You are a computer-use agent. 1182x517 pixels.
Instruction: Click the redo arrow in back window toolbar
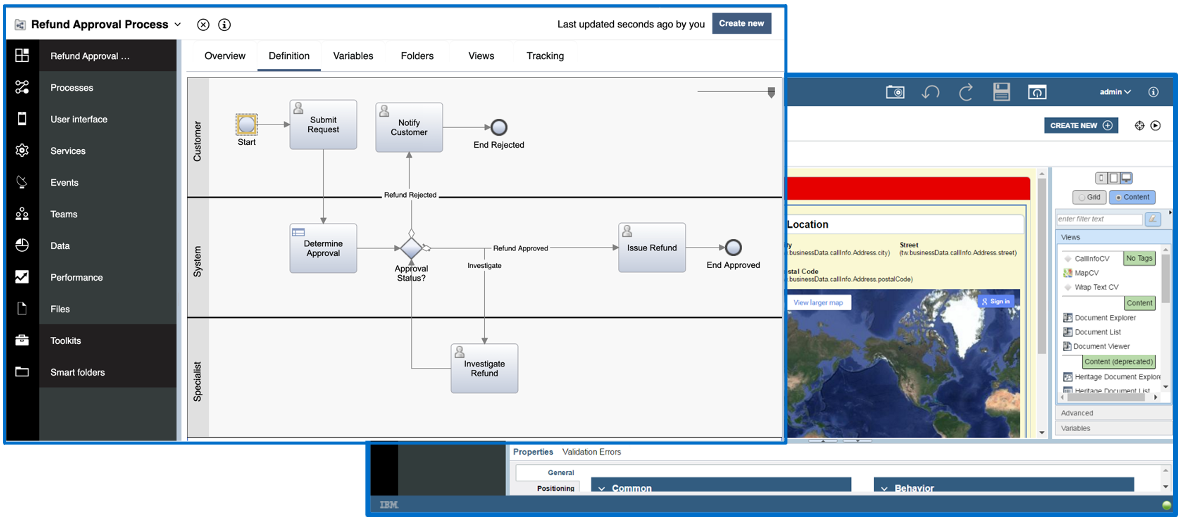[966, 92]
